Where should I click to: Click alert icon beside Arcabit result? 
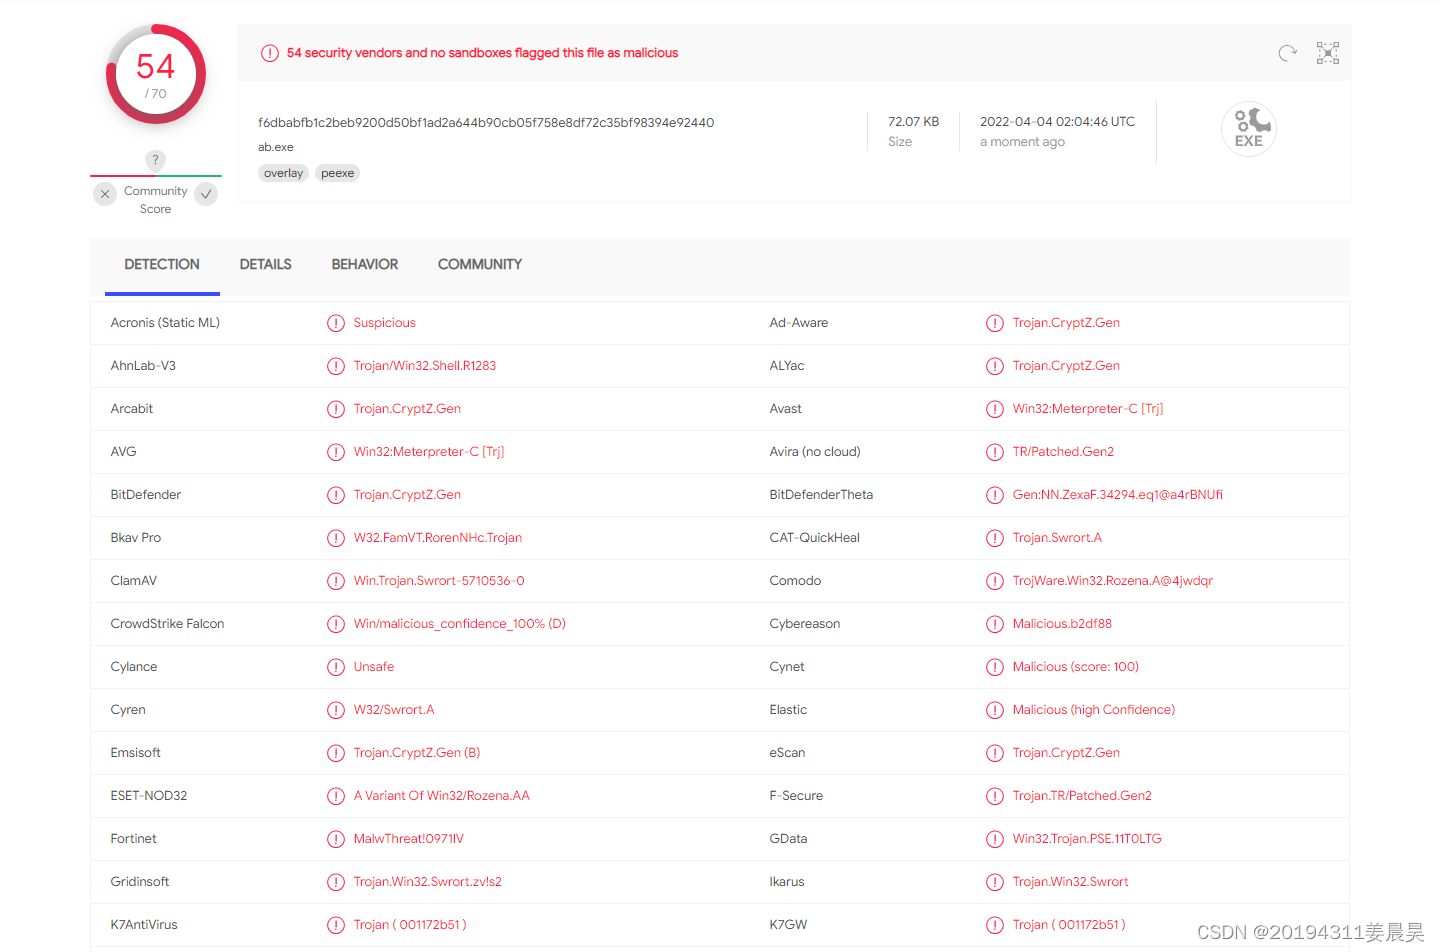336,409
